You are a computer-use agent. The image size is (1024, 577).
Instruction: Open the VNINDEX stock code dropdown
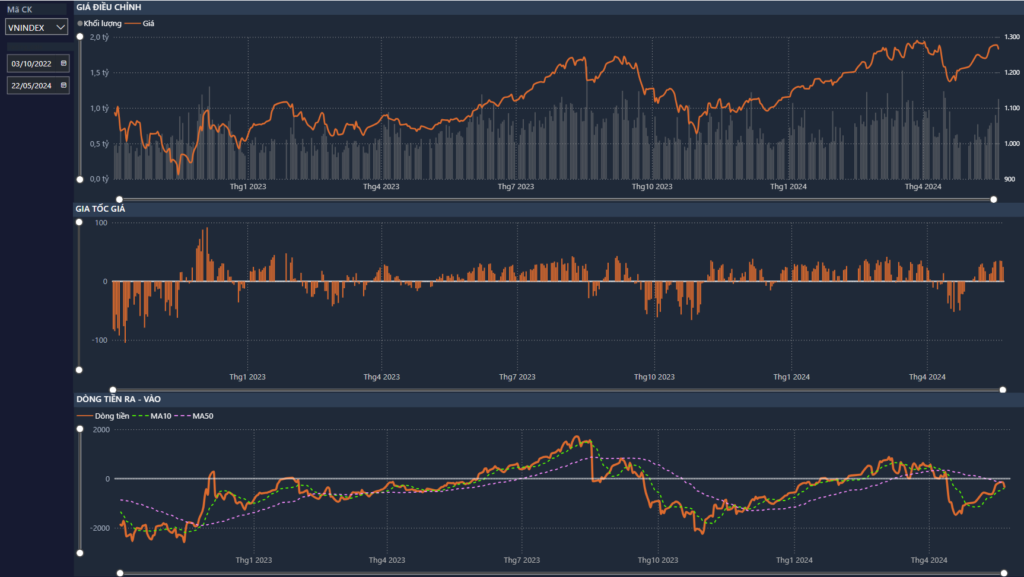[36, 27]
